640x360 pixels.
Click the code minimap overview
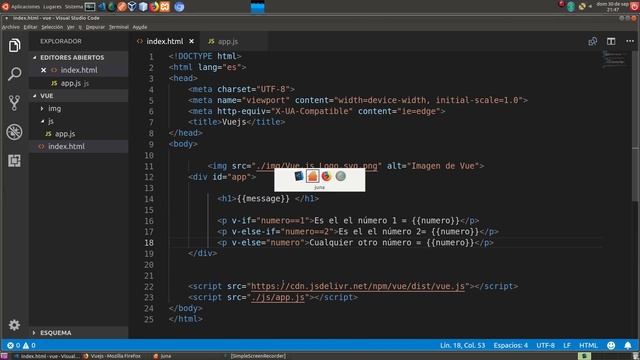coord(614,60)
